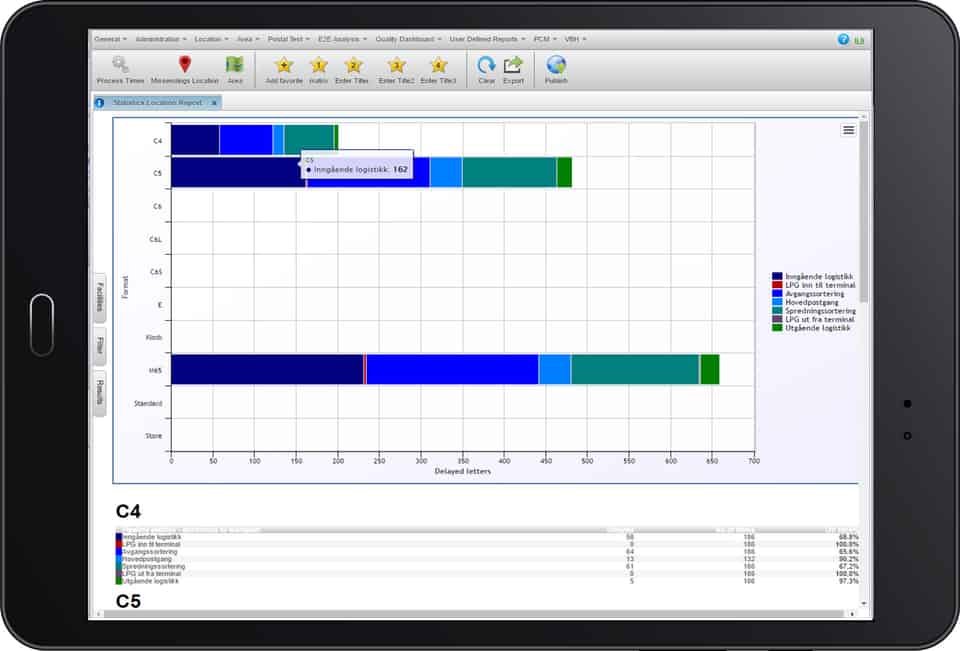
Task: Click the info icon on the report tab
Action: tap(100, 103)
